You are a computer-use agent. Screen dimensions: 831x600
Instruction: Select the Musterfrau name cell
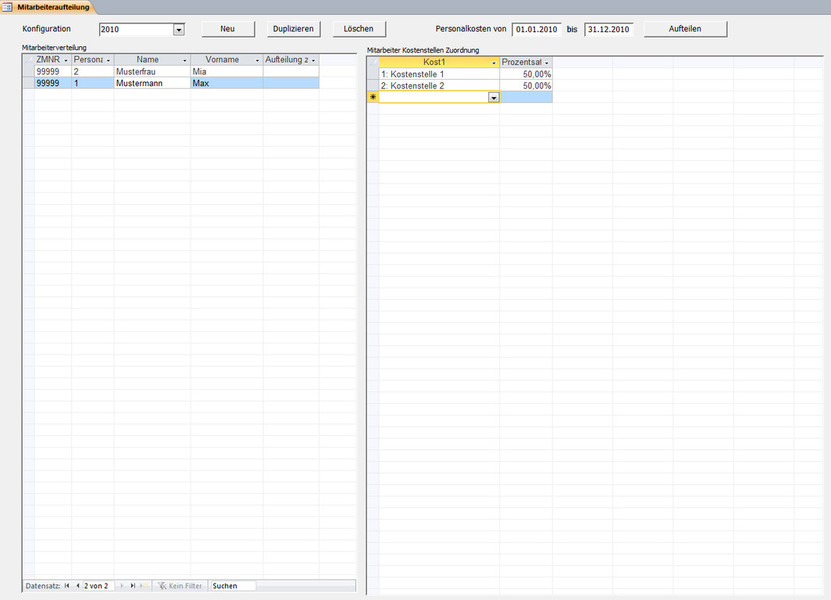152,72
